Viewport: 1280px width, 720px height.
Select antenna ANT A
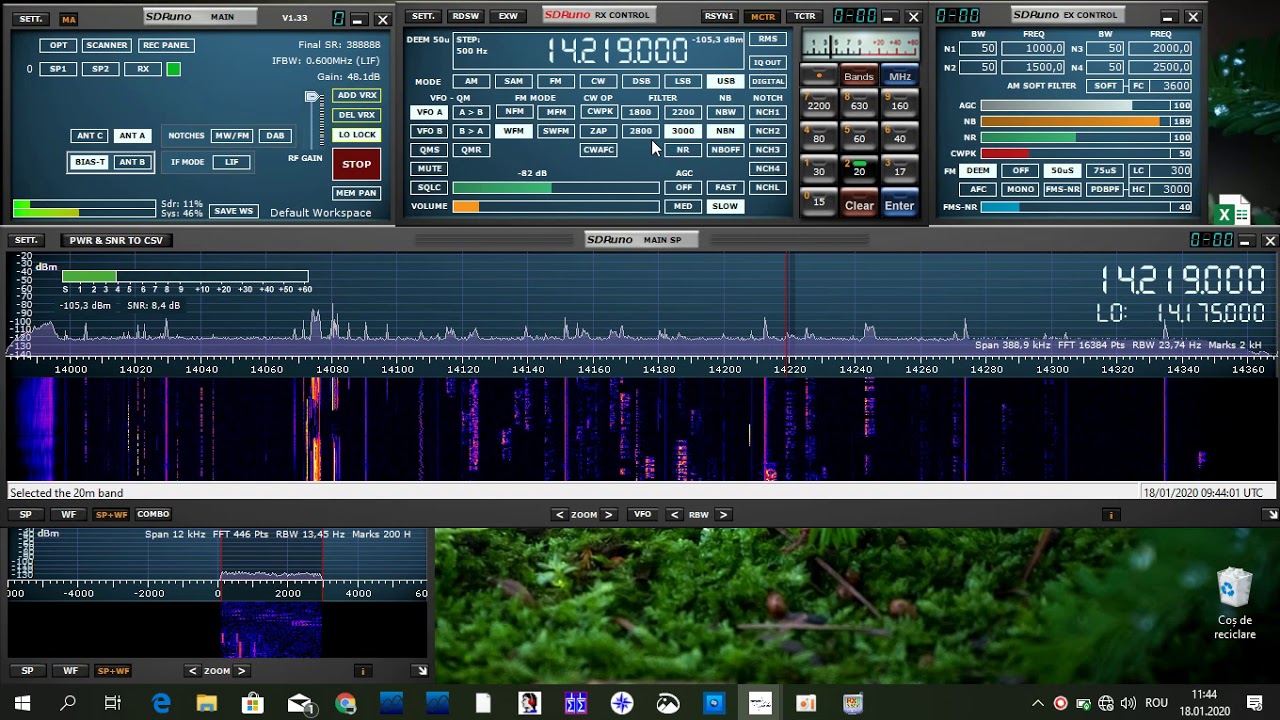coord(132,136)
